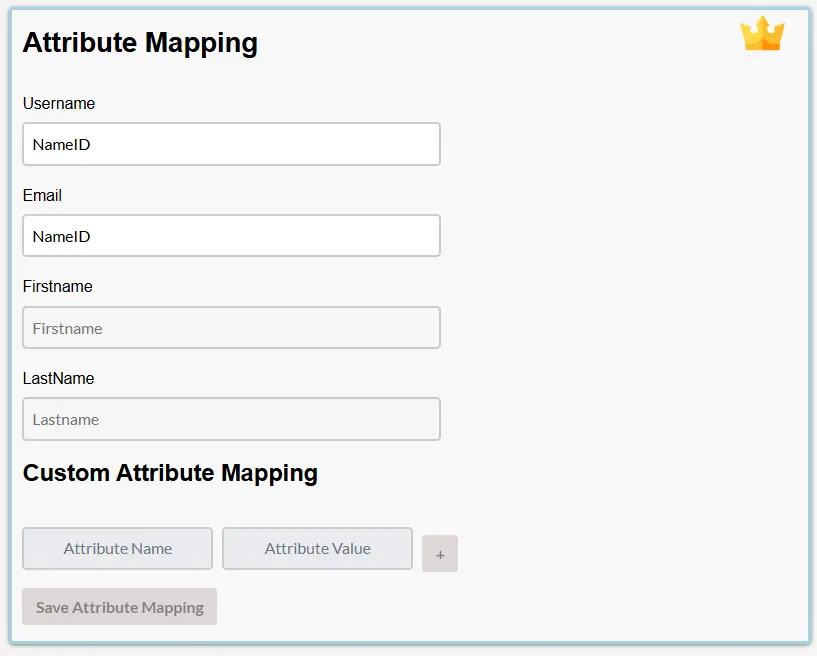The width and height of the screenshot is (817, 656).
Task: Focus the Username input field
Action: pos(231,144)
